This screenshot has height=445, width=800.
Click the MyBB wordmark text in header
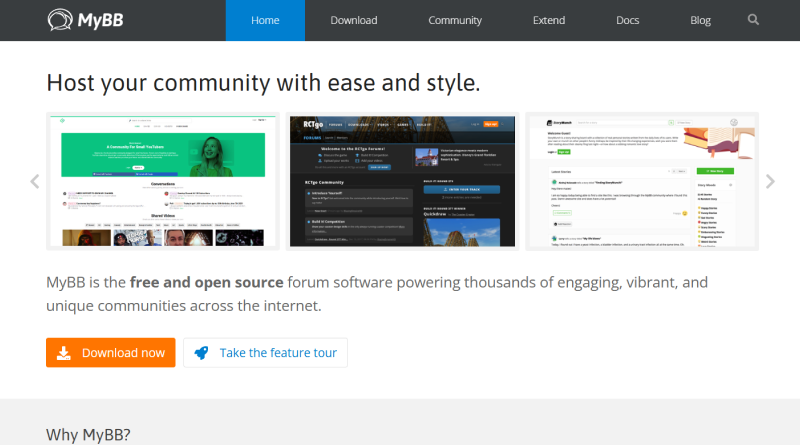101,20
